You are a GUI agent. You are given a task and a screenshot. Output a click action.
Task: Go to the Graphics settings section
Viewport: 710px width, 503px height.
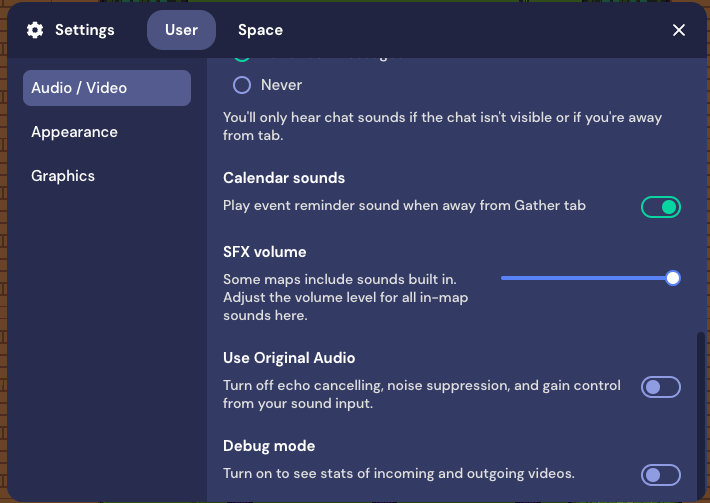[x=63, y=176]
